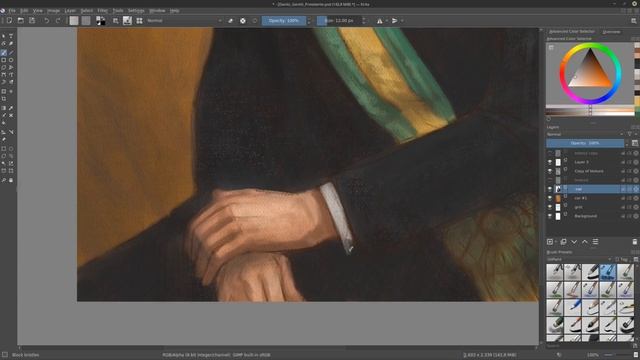640x360 pixels.
Task: Open the Settings menu
Action: (136, 11)
